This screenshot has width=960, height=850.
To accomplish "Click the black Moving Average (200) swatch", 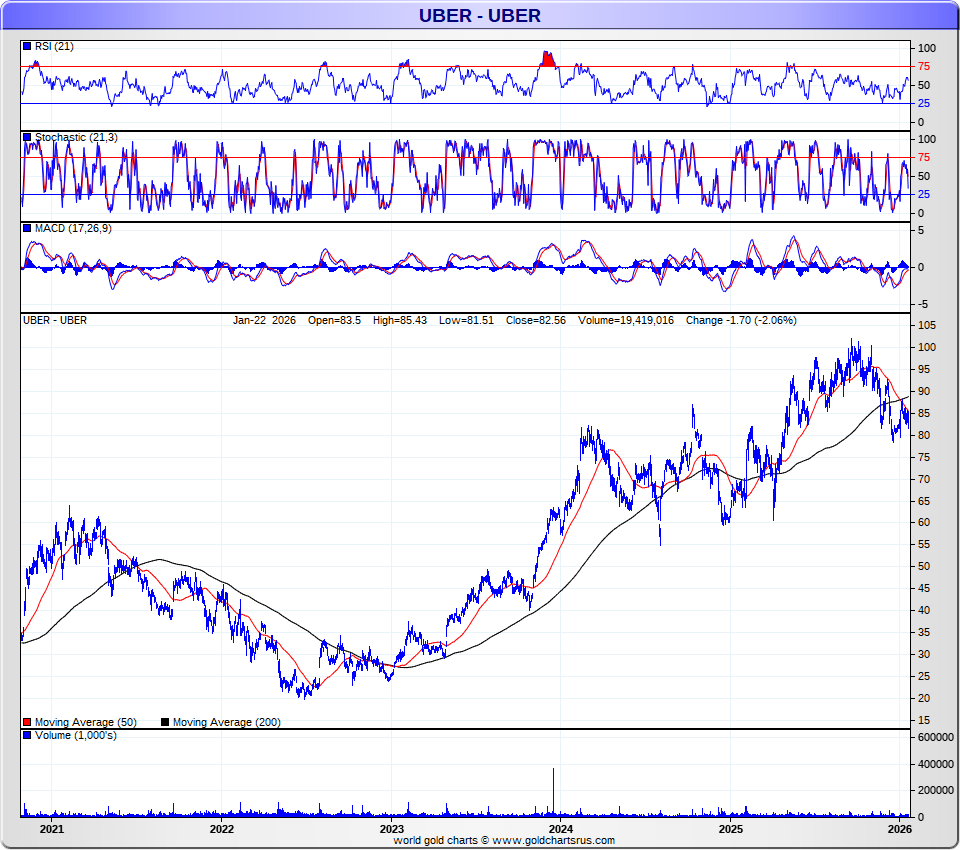I will (x=165, y=722).
